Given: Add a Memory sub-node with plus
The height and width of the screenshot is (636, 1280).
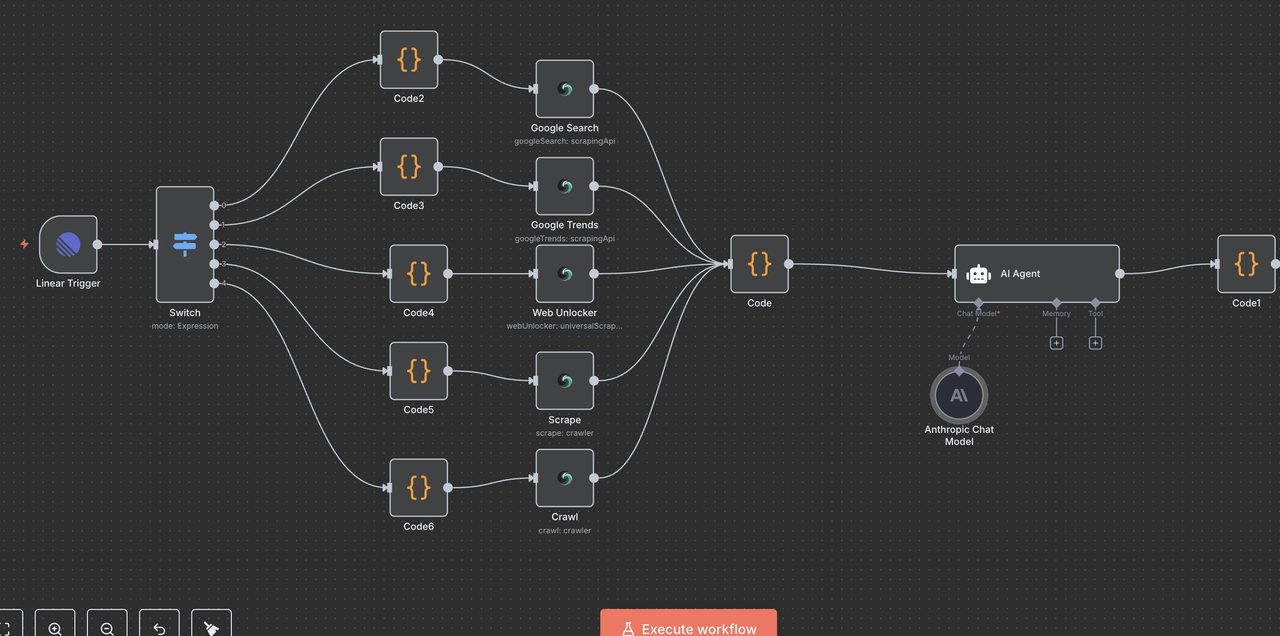Looking at the screenshot, I should [1056, 343].
